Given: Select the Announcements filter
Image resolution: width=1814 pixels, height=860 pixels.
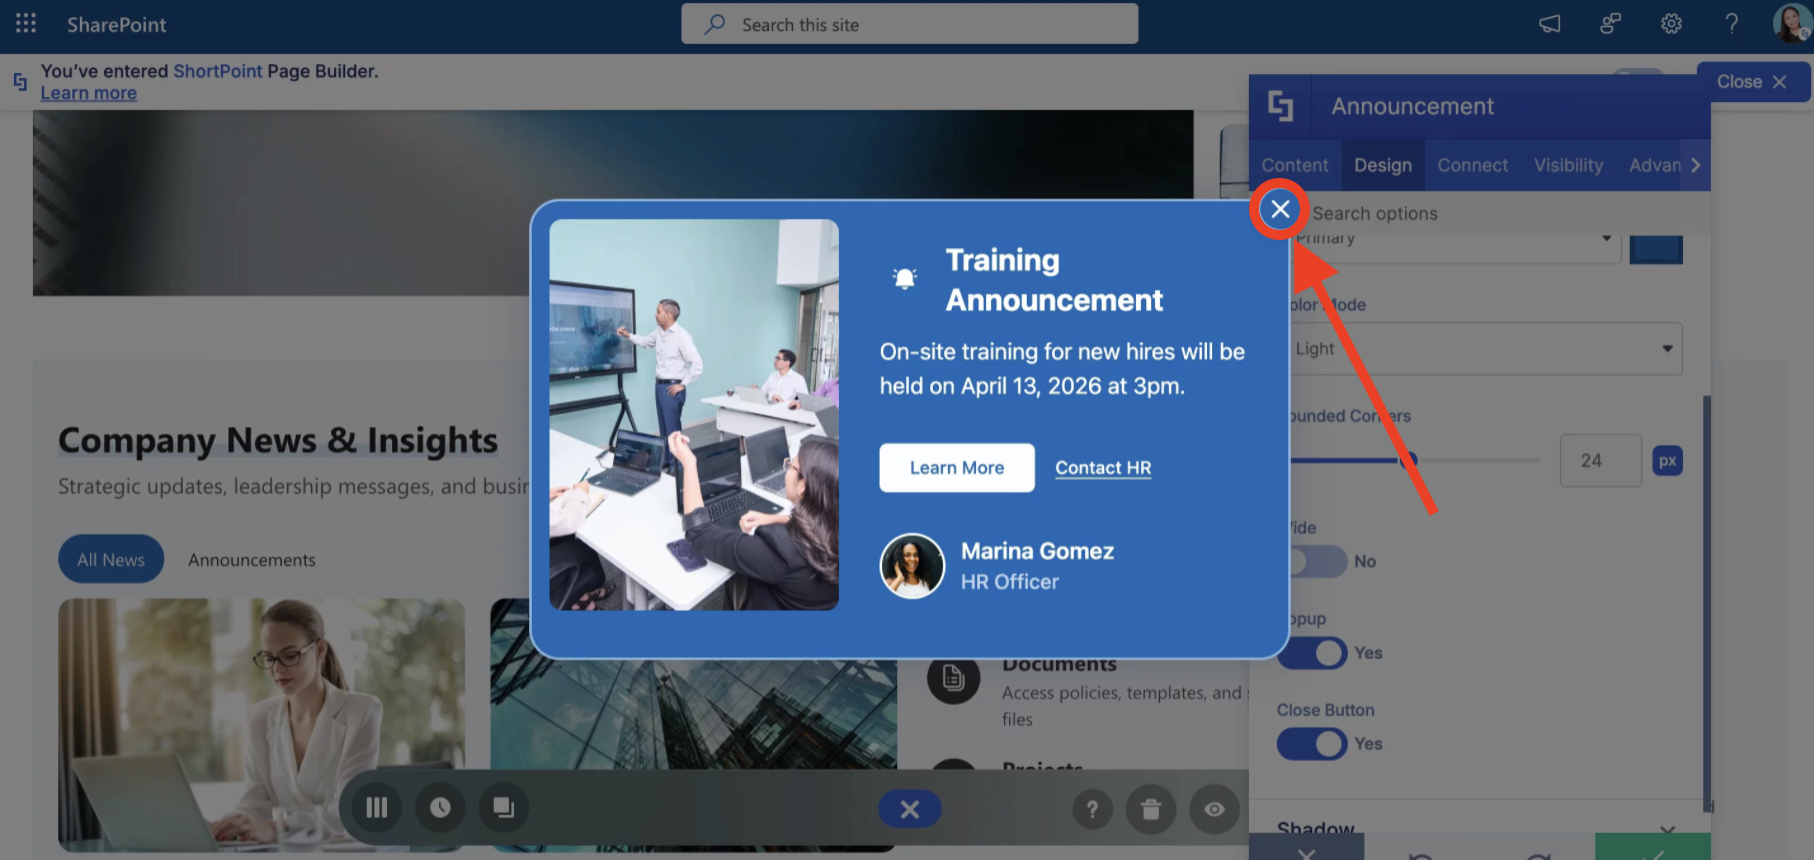Looking at the screenshot, I should tap(252, 560).
